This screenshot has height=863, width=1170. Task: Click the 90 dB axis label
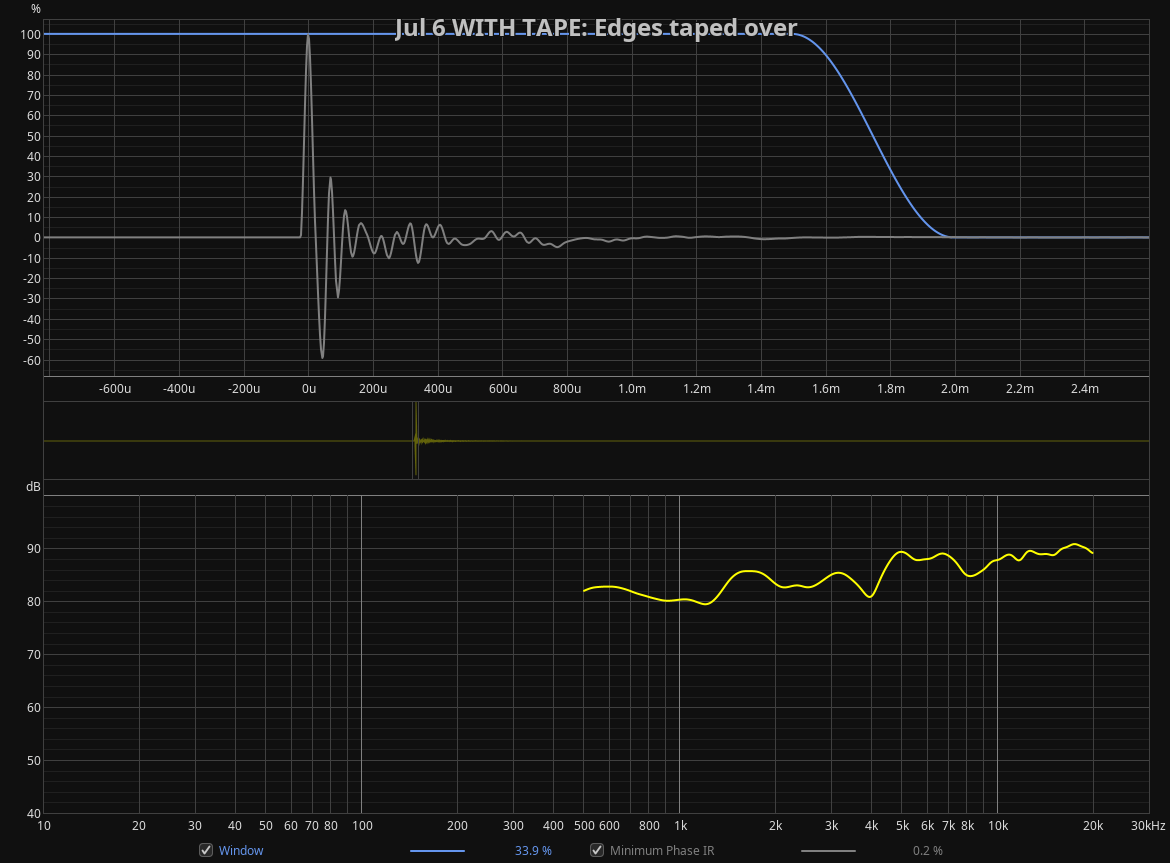point(34,549)
